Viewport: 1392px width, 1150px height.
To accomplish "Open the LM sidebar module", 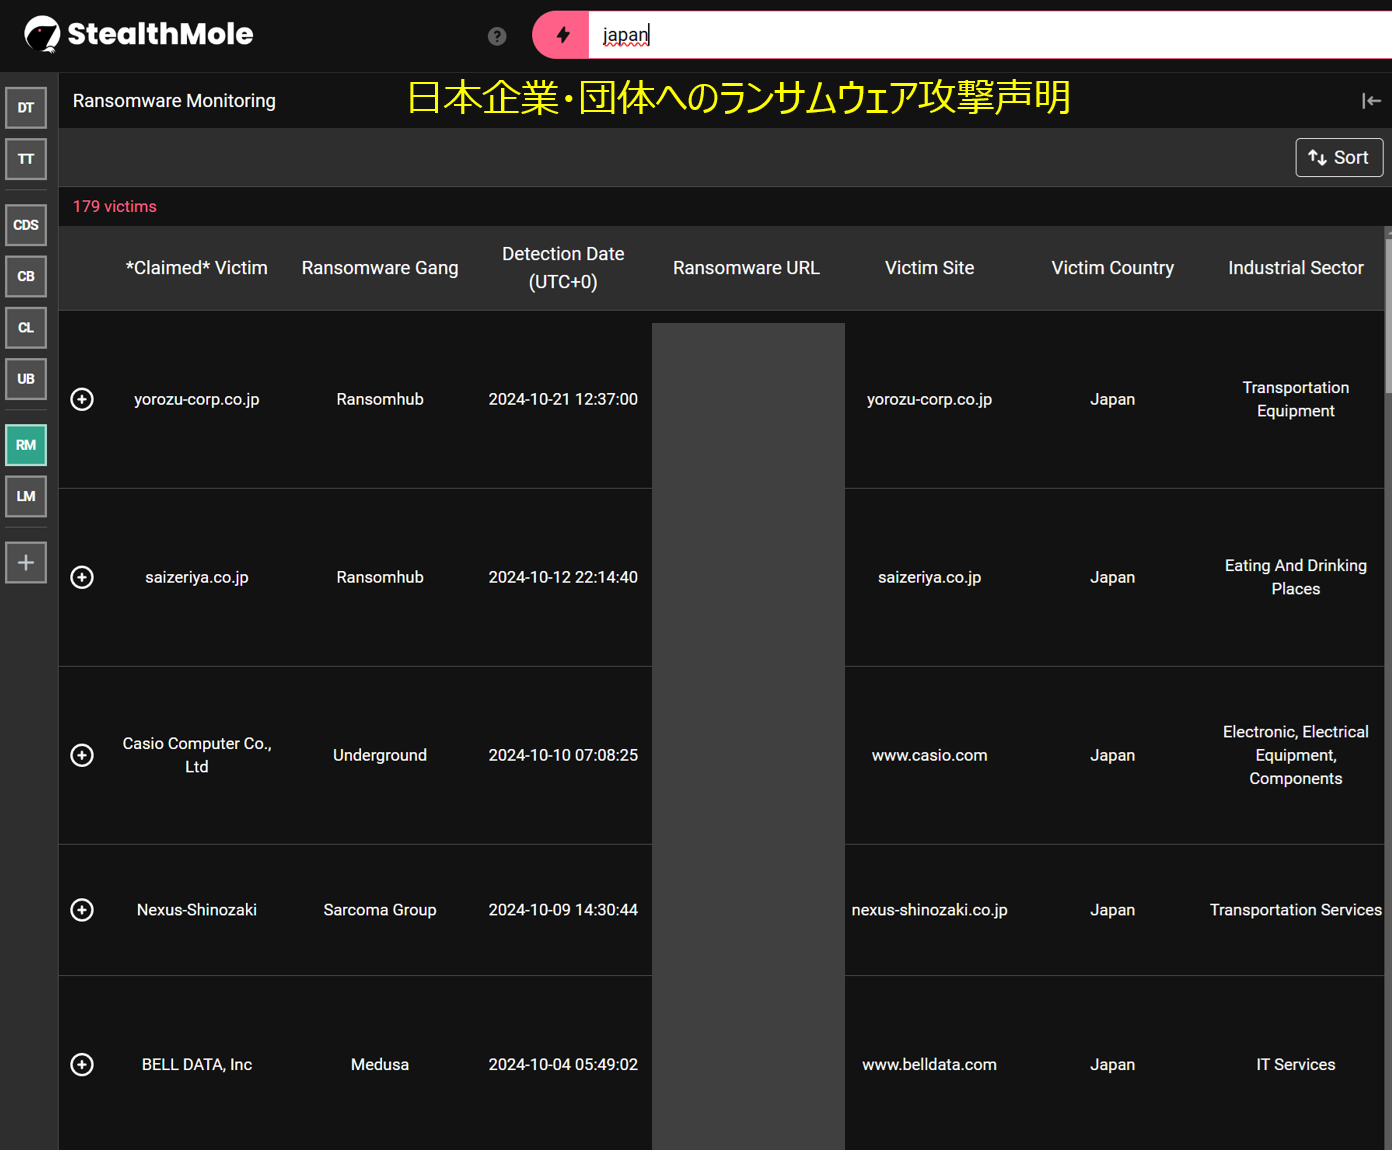I will tap(26, 496).
